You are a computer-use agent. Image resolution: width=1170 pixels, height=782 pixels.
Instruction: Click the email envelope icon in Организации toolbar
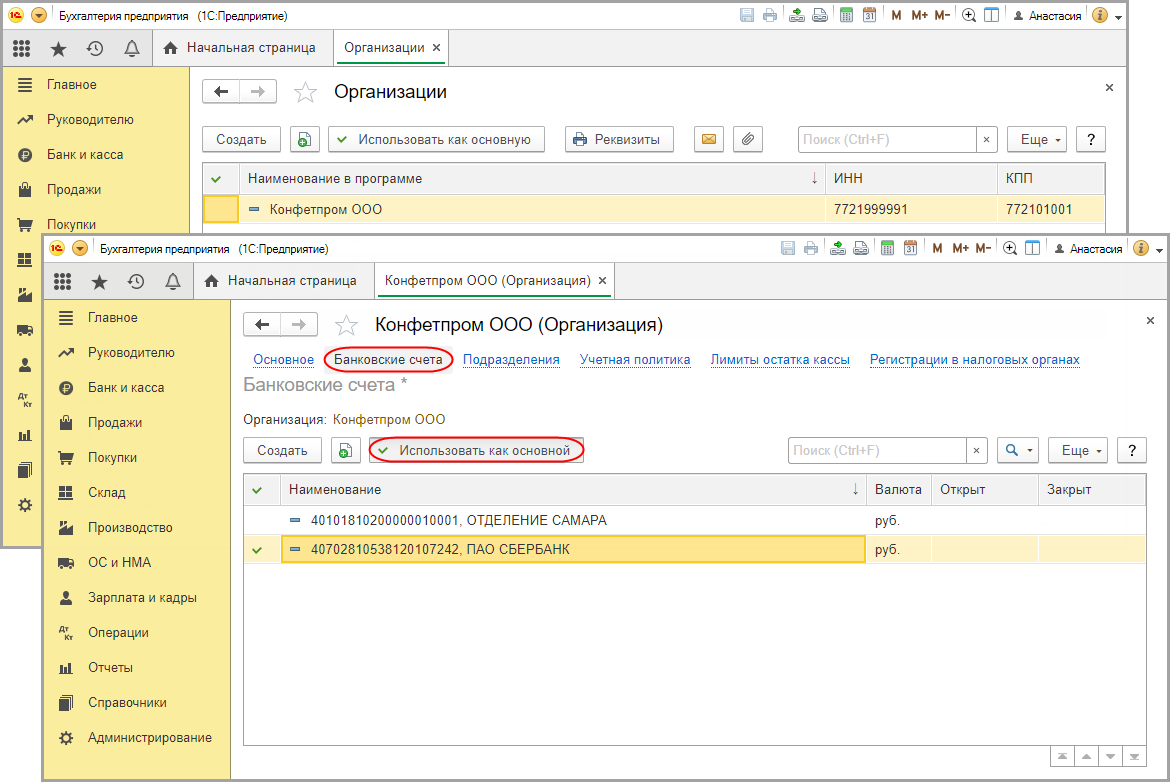(x=708, y=140)
